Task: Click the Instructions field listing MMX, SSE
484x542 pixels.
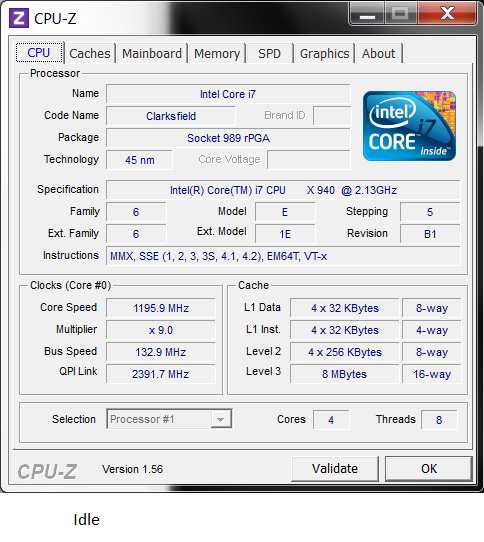Action: [x=283, y=256]
